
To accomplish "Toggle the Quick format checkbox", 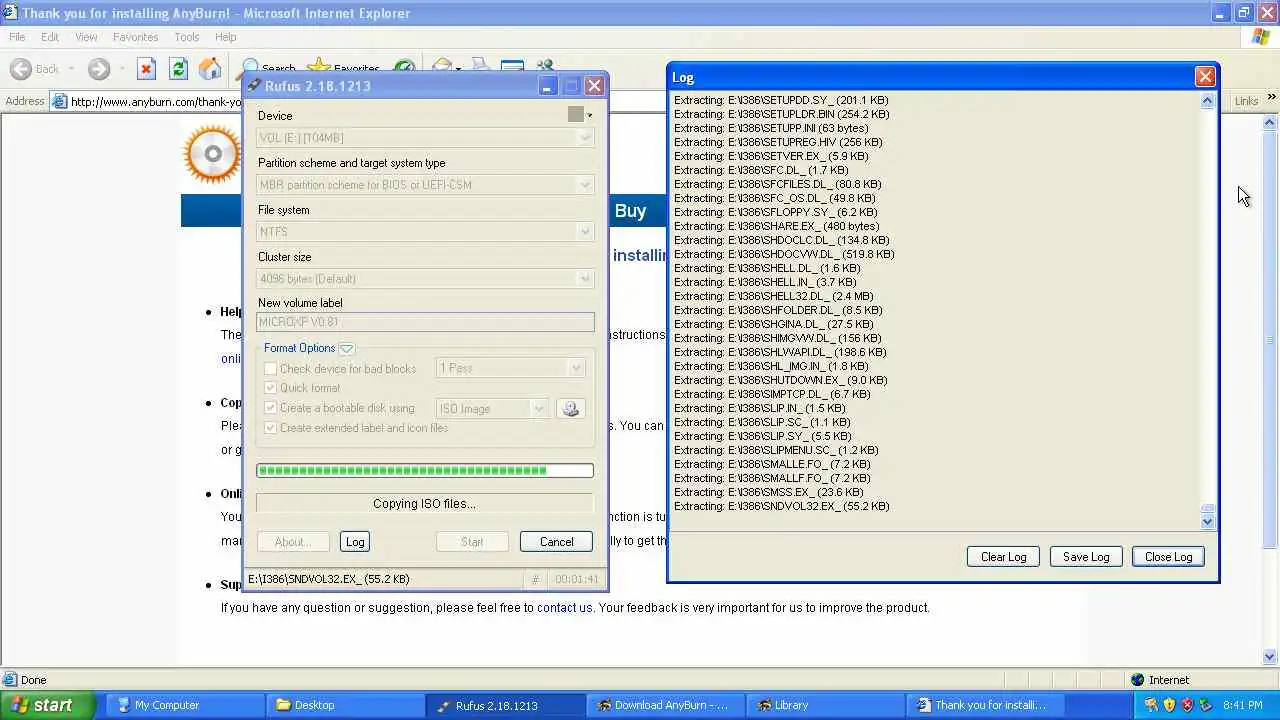I will (270, 388).
